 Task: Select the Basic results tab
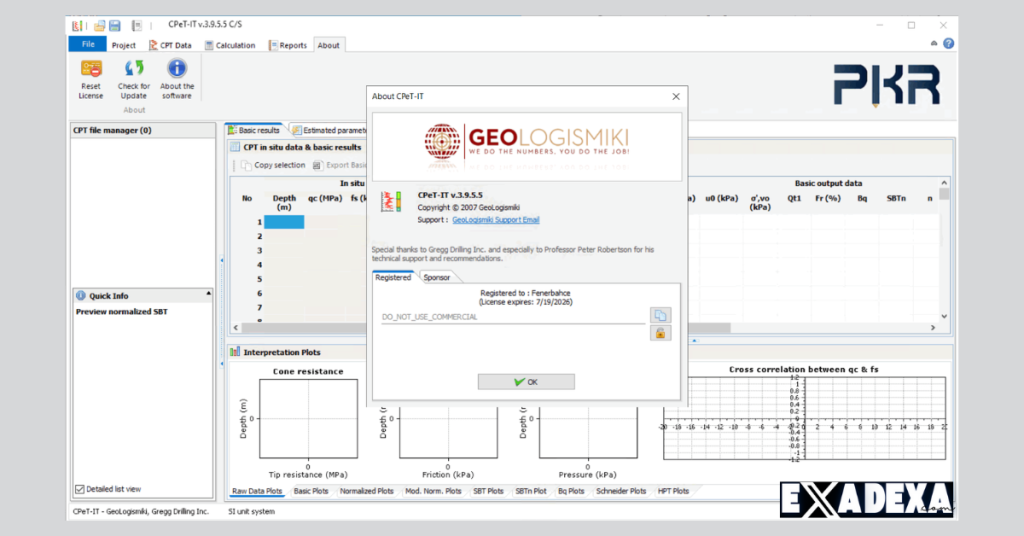pyautogui.click(x=253, y=131)
